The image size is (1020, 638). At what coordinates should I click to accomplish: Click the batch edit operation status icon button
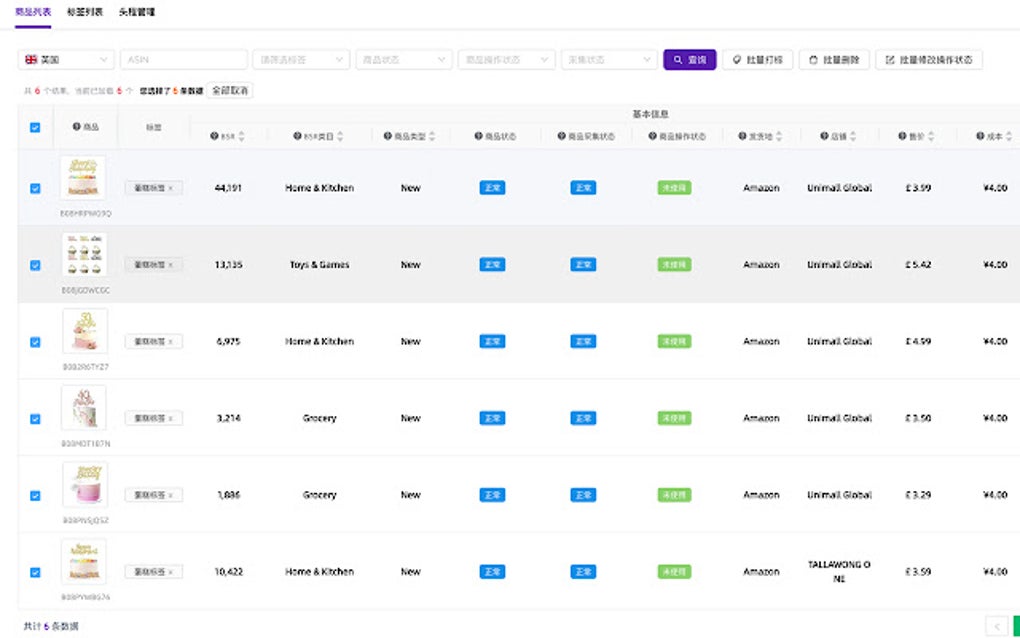click(x=929, y=60)
